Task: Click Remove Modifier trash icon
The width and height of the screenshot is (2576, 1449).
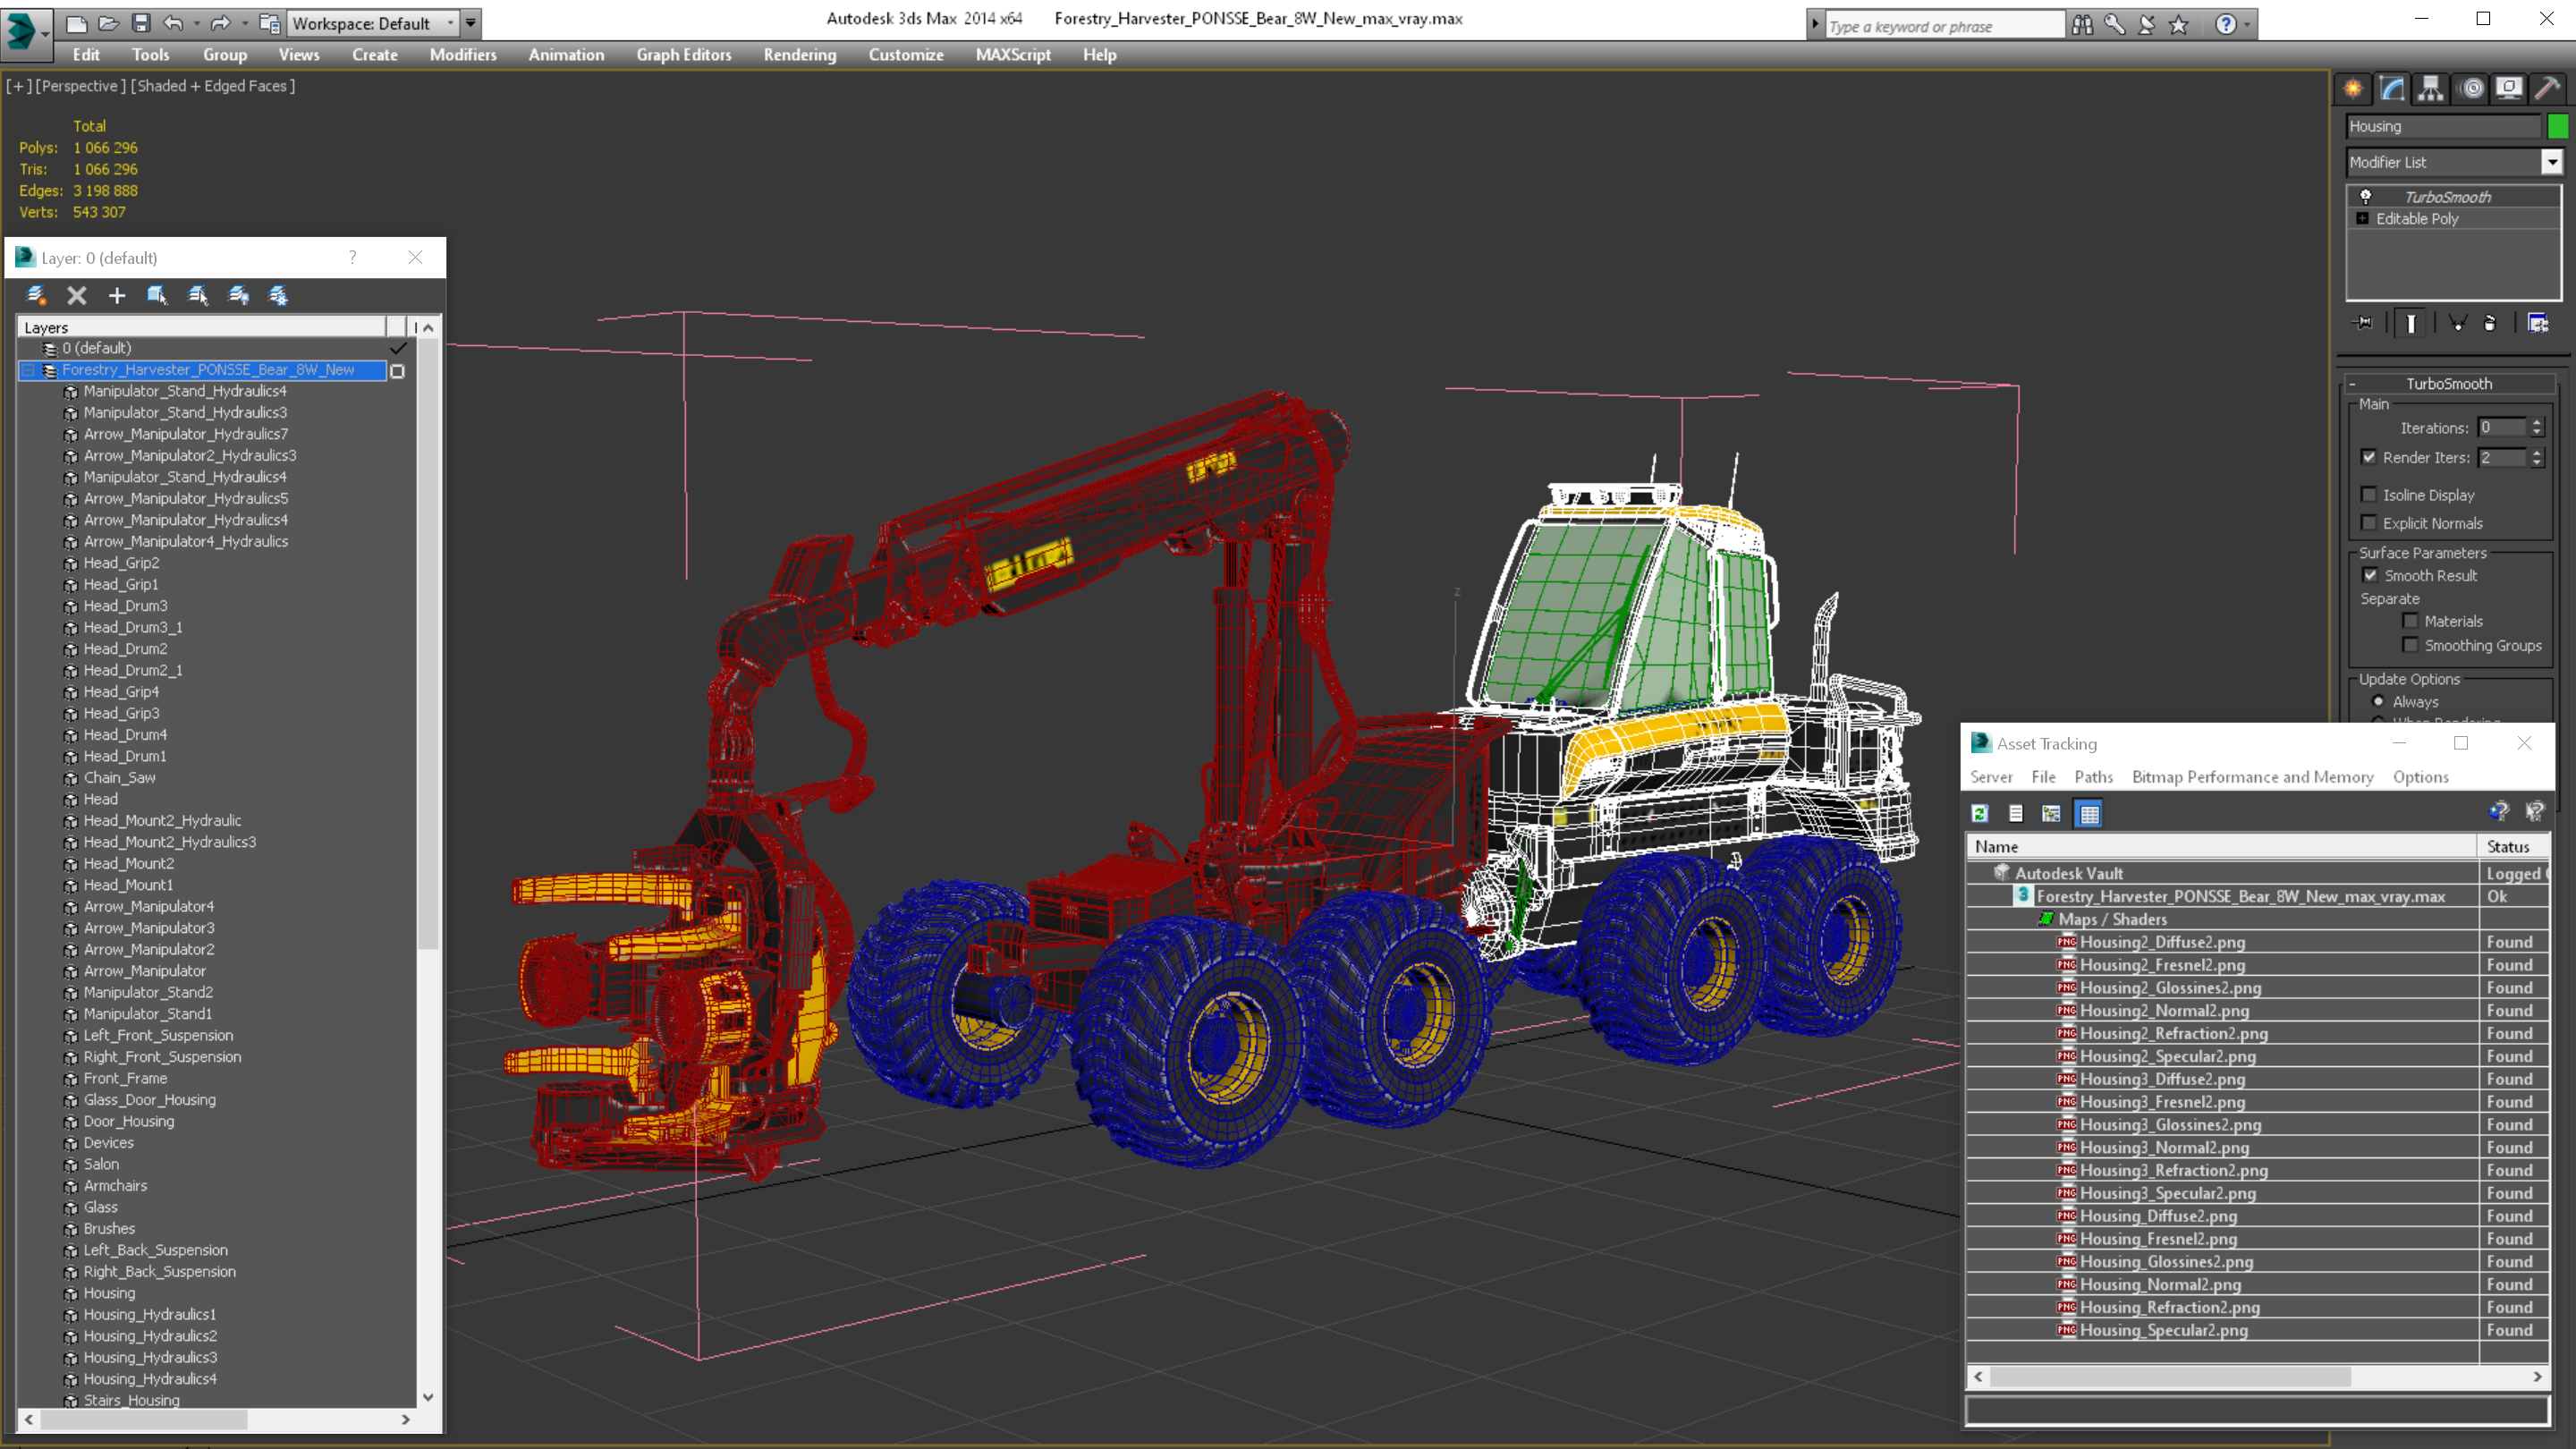Action: pos(2490,323)
